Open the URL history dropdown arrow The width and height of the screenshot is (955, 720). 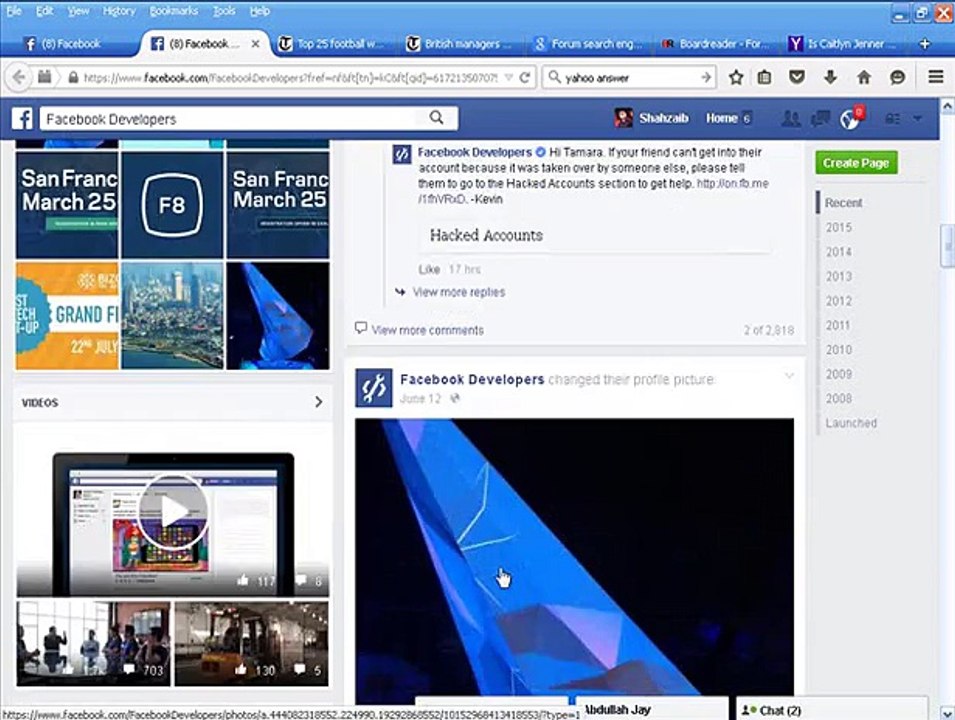tap(509, 77)
